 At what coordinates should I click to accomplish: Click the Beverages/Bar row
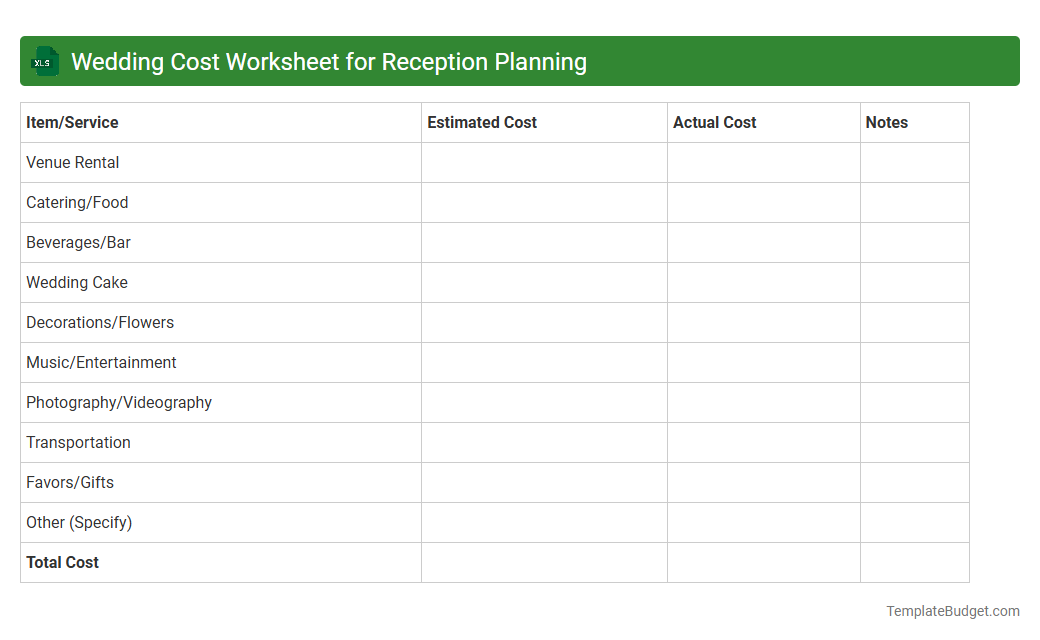tap(79, 242)
